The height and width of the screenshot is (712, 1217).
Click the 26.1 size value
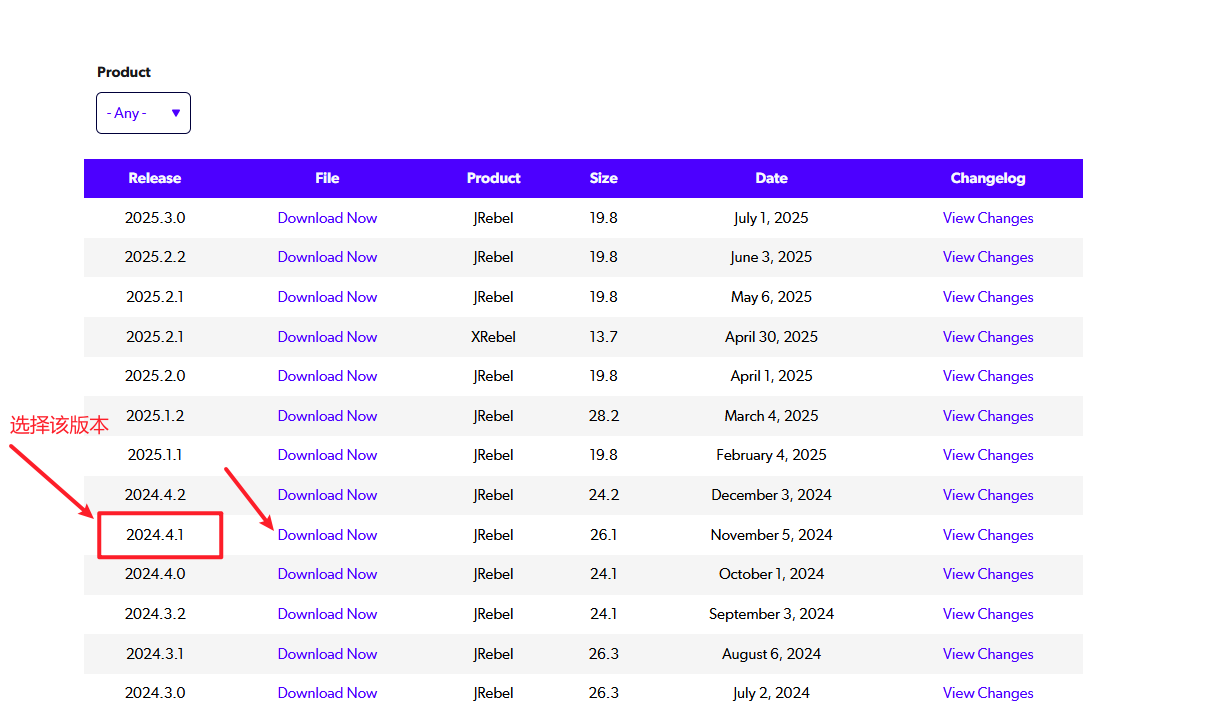tap(604, 535)
